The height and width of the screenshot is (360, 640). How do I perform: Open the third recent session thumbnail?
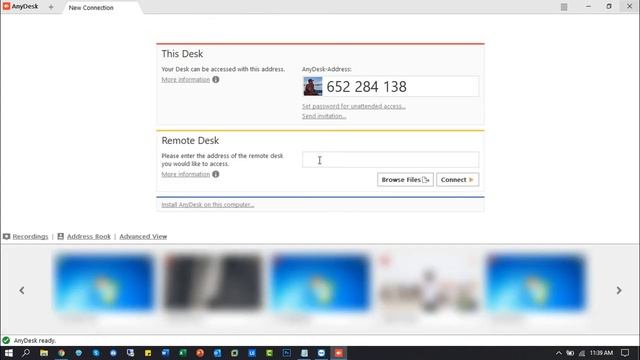tap(321, 282)
